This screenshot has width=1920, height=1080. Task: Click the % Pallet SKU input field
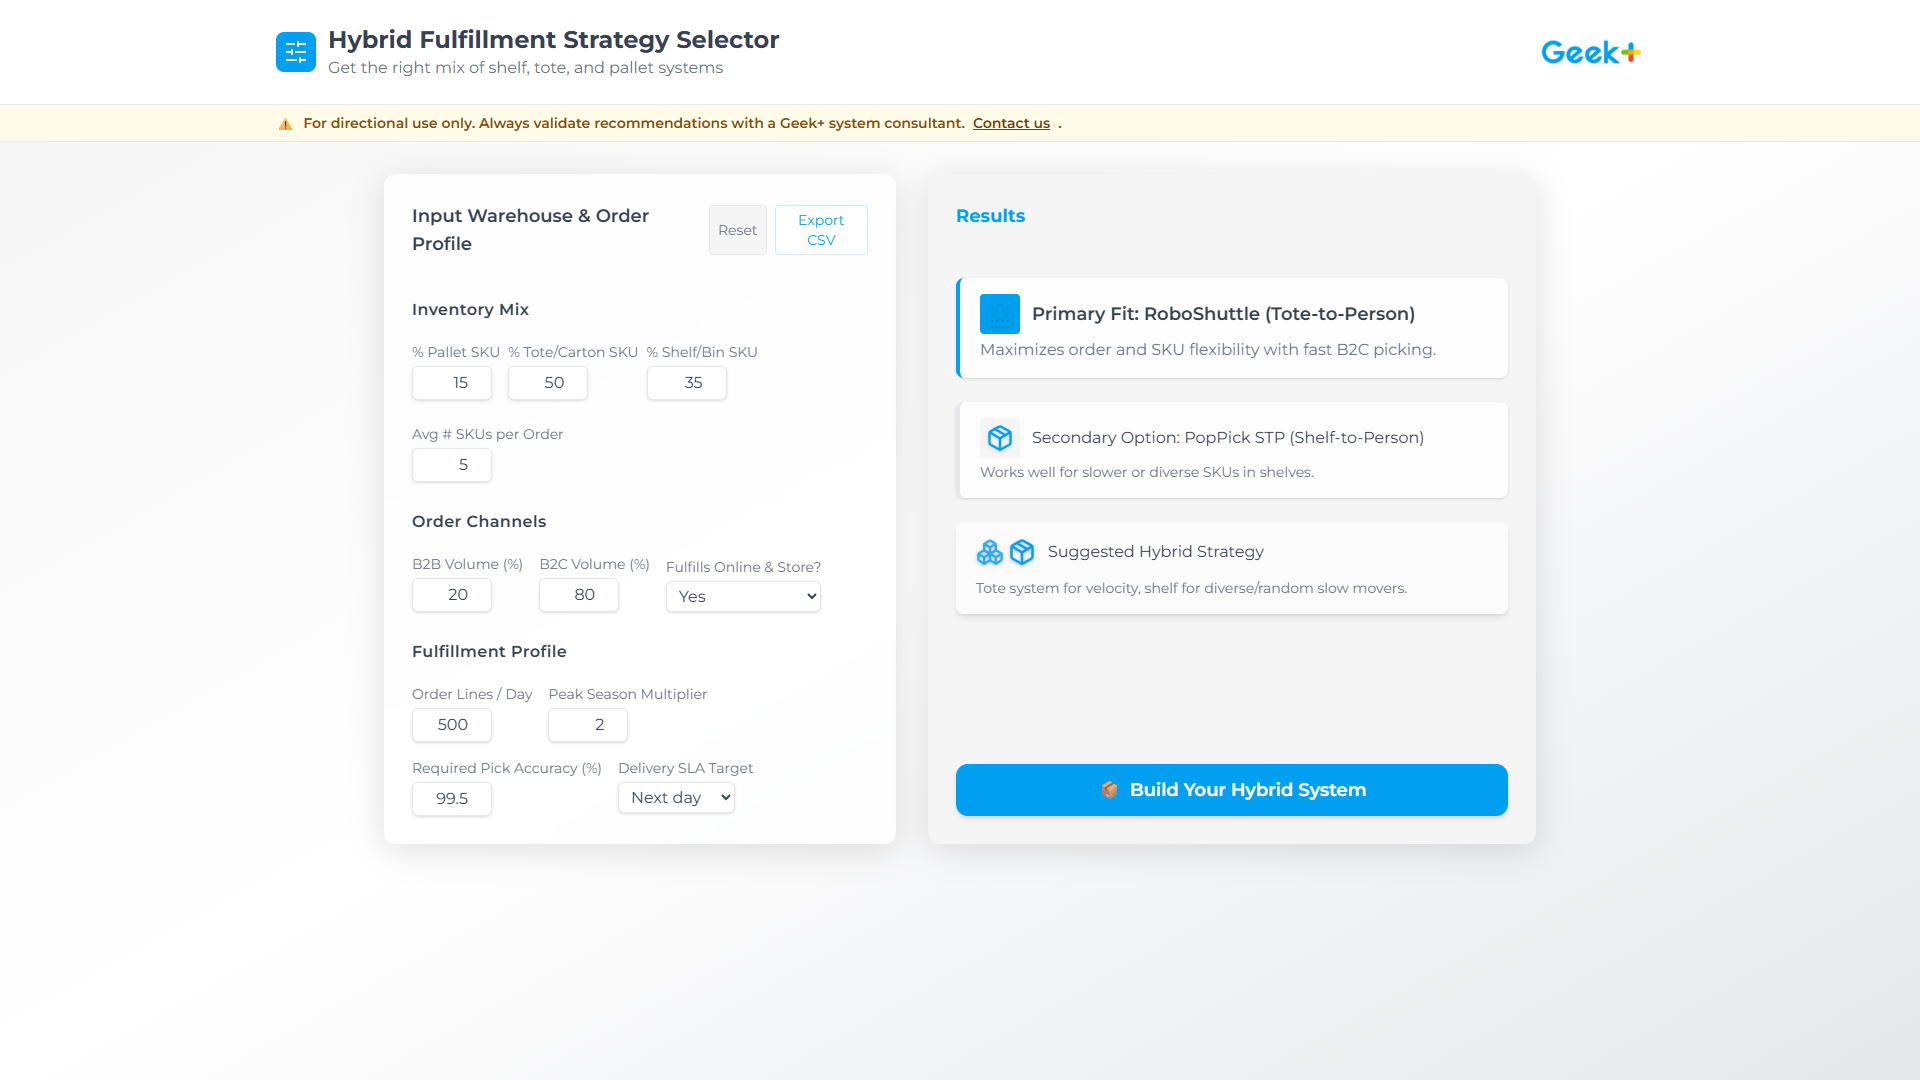(451, 383)
